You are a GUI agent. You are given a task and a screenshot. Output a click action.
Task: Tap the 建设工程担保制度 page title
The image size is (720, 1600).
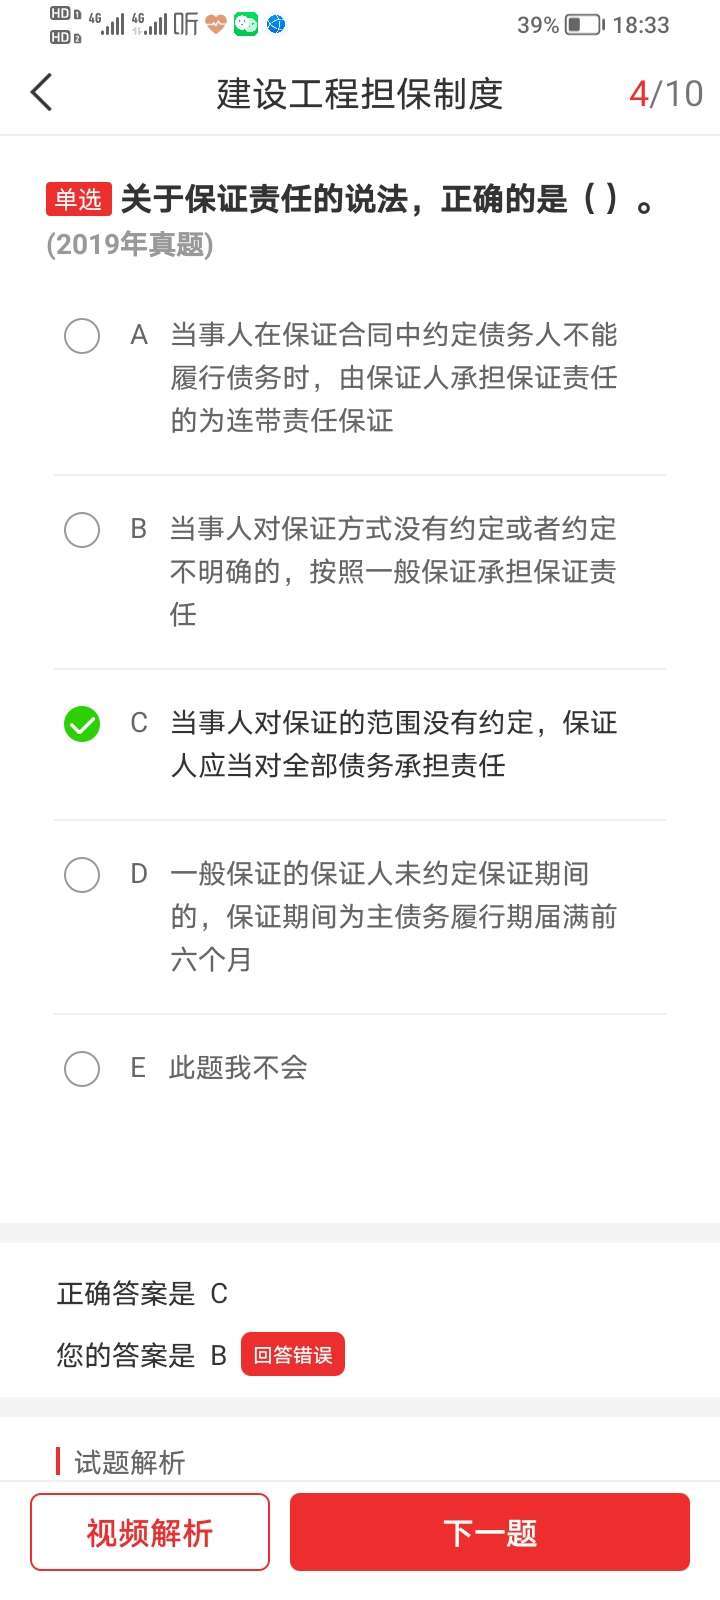click(360, 94)
